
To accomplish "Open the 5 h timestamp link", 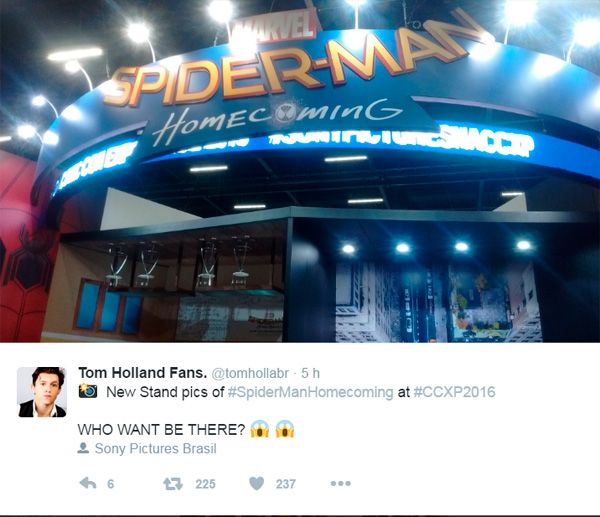I will click(x=310, y=373).
